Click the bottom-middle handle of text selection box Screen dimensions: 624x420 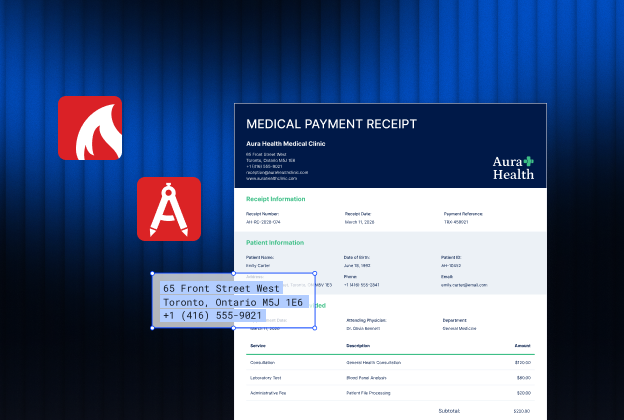234,328
